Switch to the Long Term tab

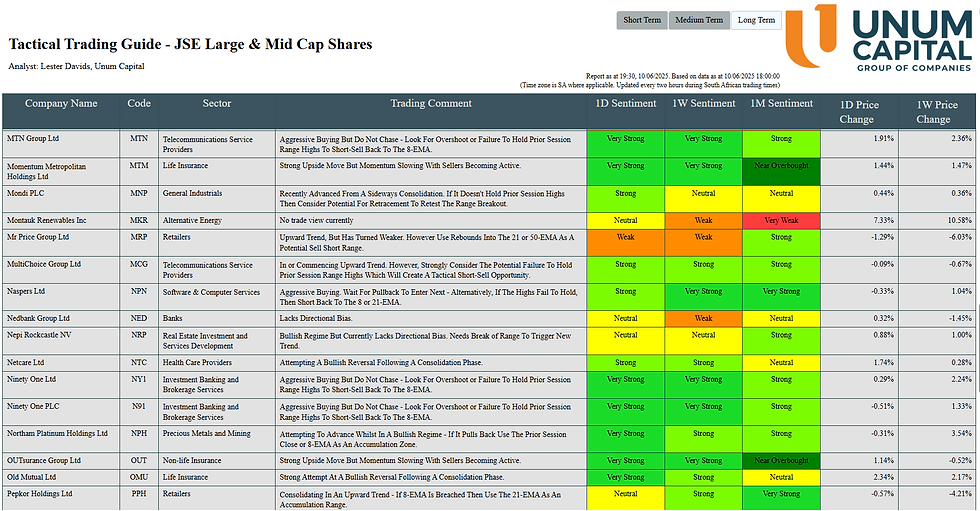[x=756, y=20]
